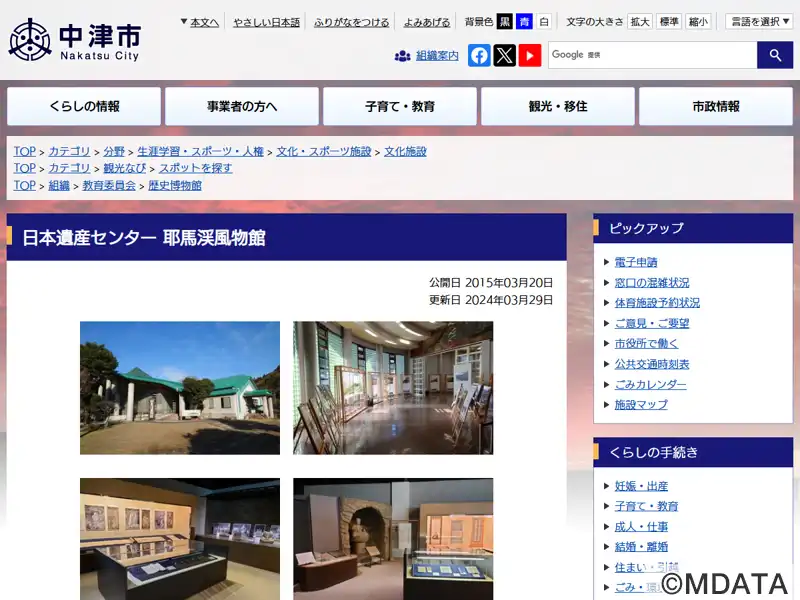Click the blue search magnifier button

(775, 55)
